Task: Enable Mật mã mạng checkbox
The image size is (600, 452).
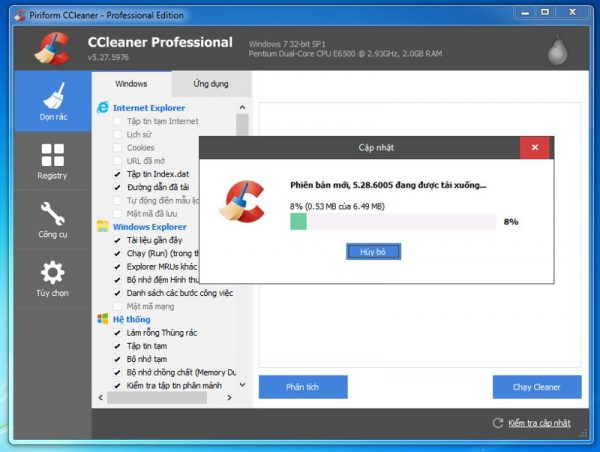Action: 117,306
